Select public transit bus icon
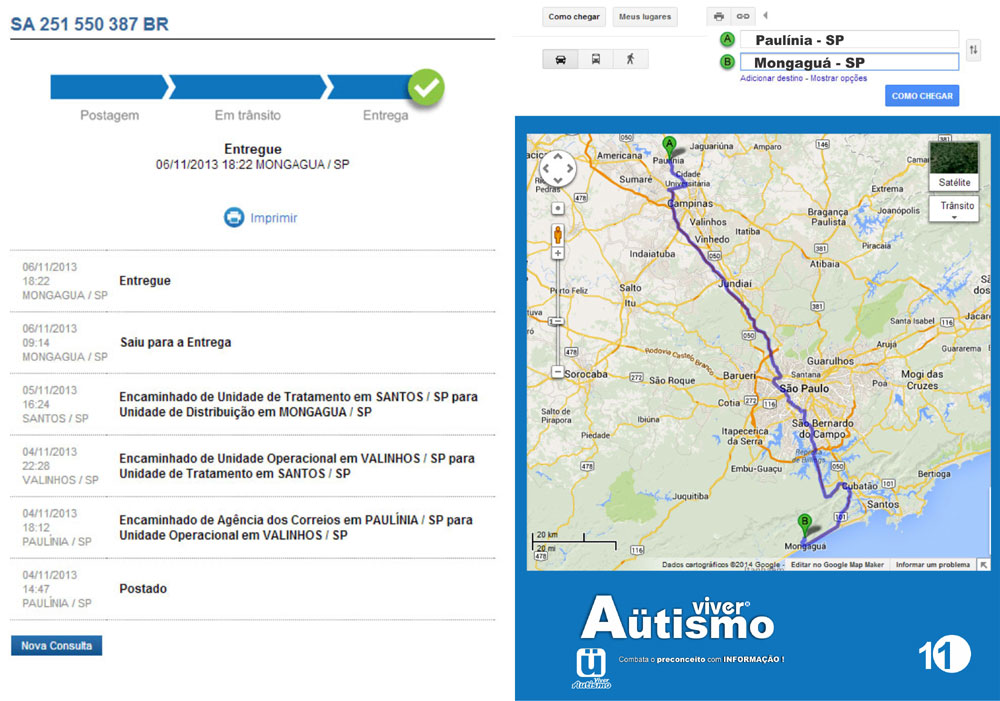 pyautogui.click(x=596, y=59)
